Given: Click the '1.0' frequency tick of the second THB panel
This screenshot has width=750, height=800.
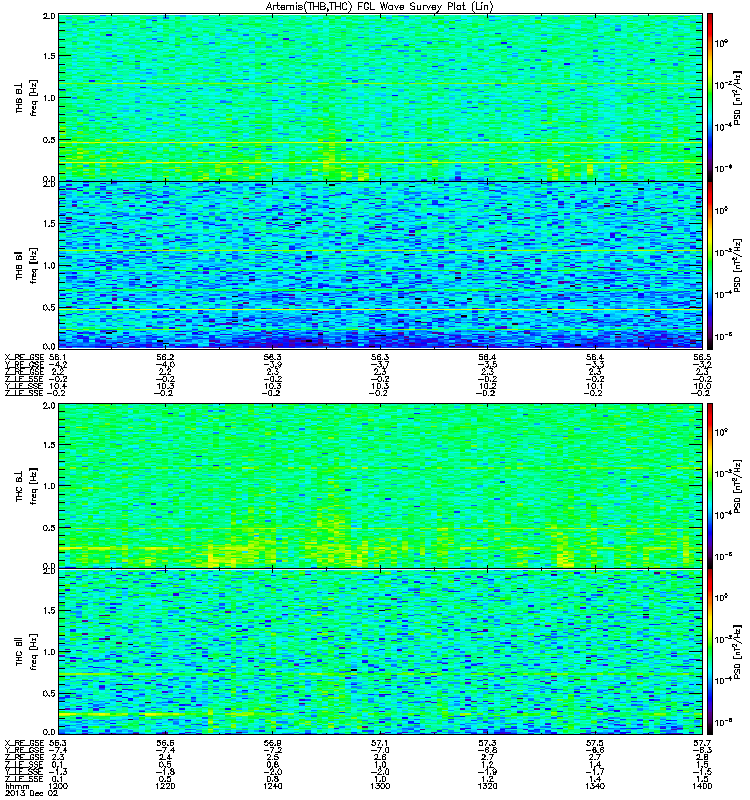Looking at the screenshot, I should pyautogui.click(x=49, y=265).
